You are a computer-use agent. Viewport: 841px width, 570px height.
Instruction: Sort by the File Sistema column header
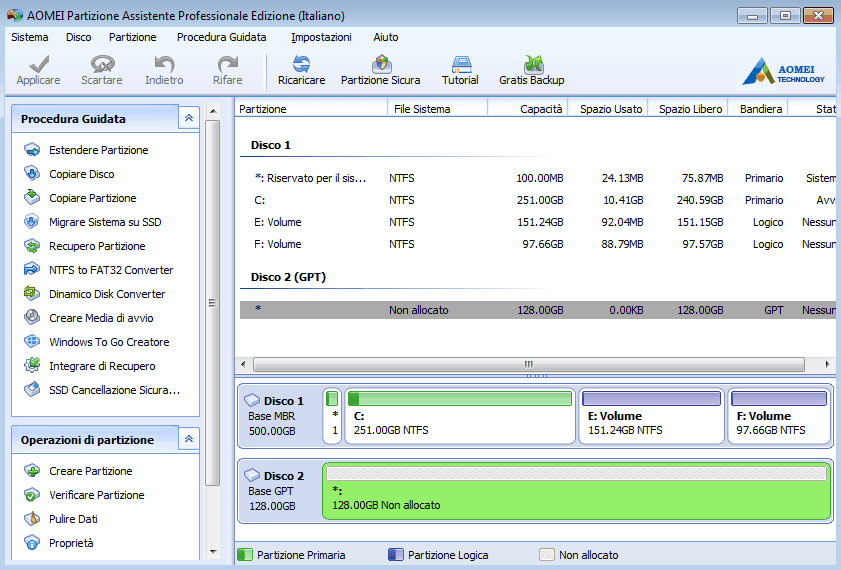click(x=438, y=109)
